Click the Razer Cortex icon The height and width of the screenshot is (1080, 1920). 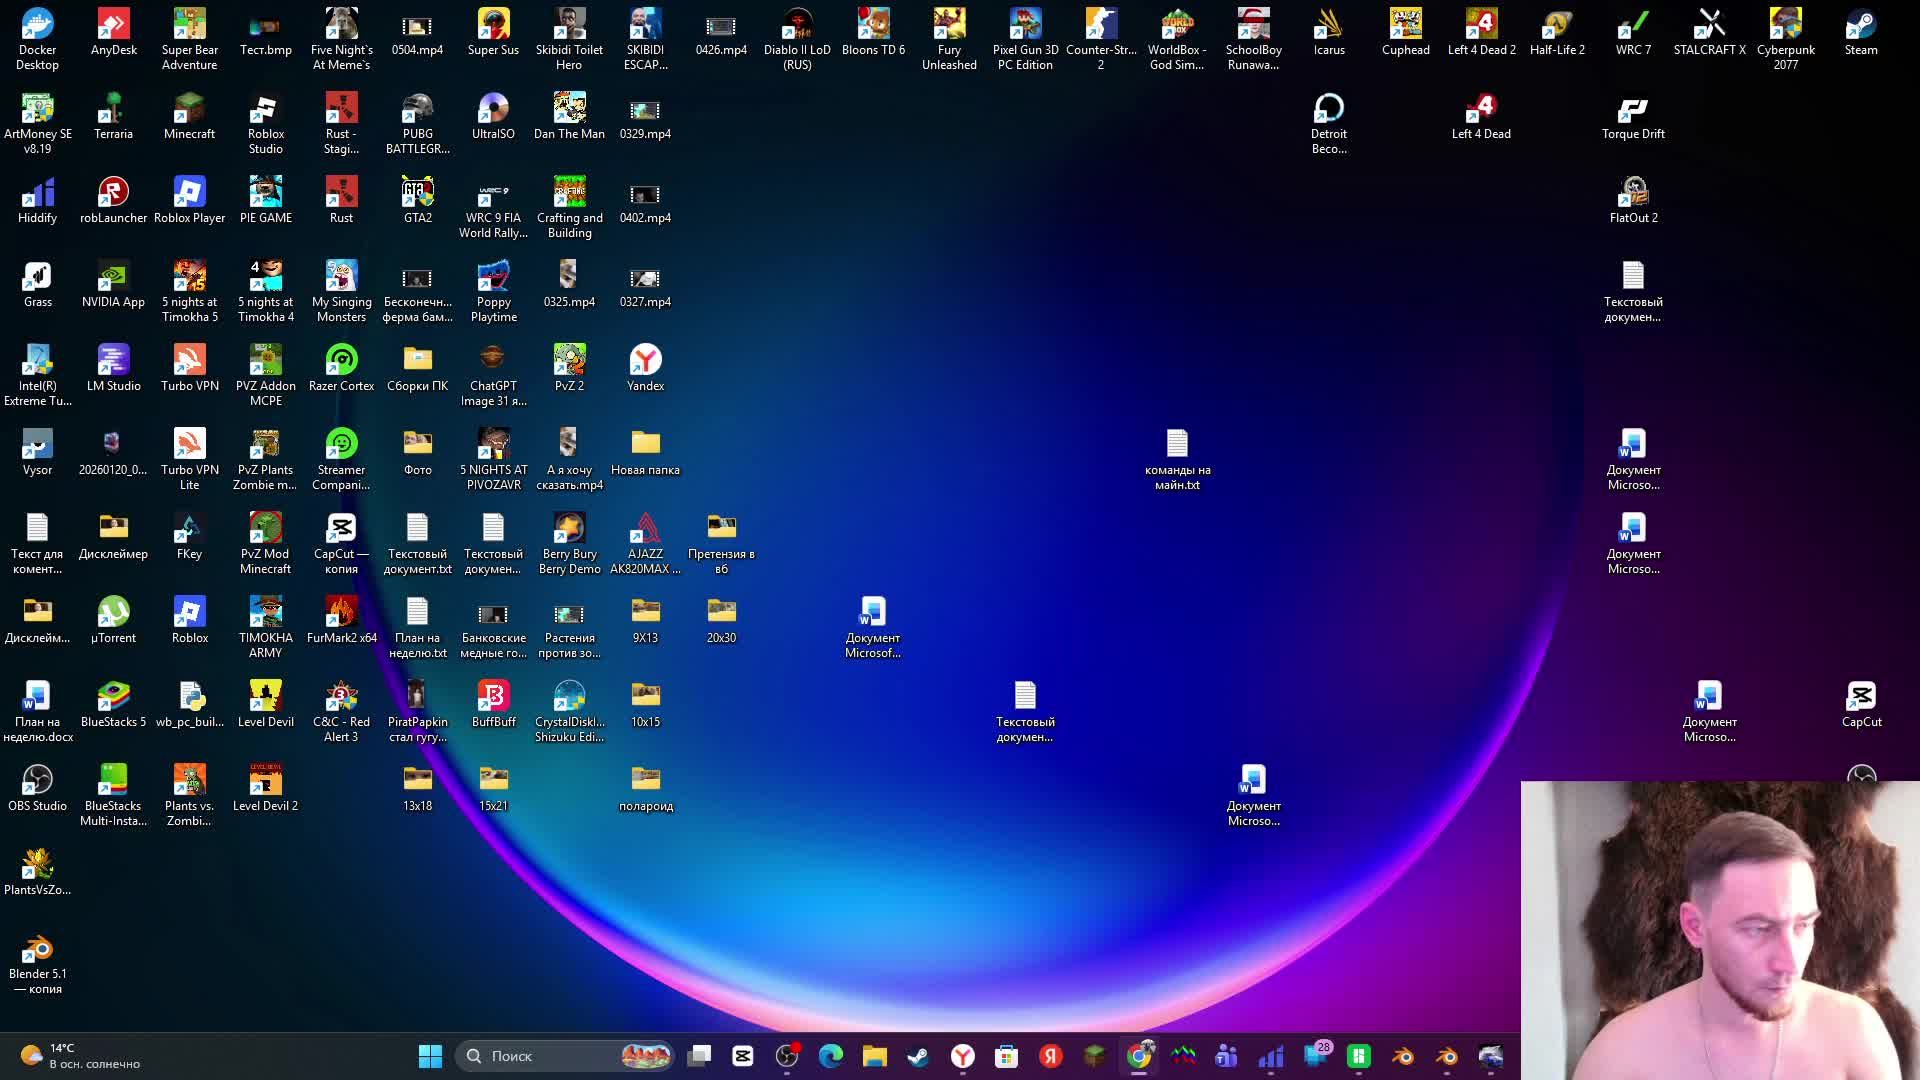(x=341, y=367)
